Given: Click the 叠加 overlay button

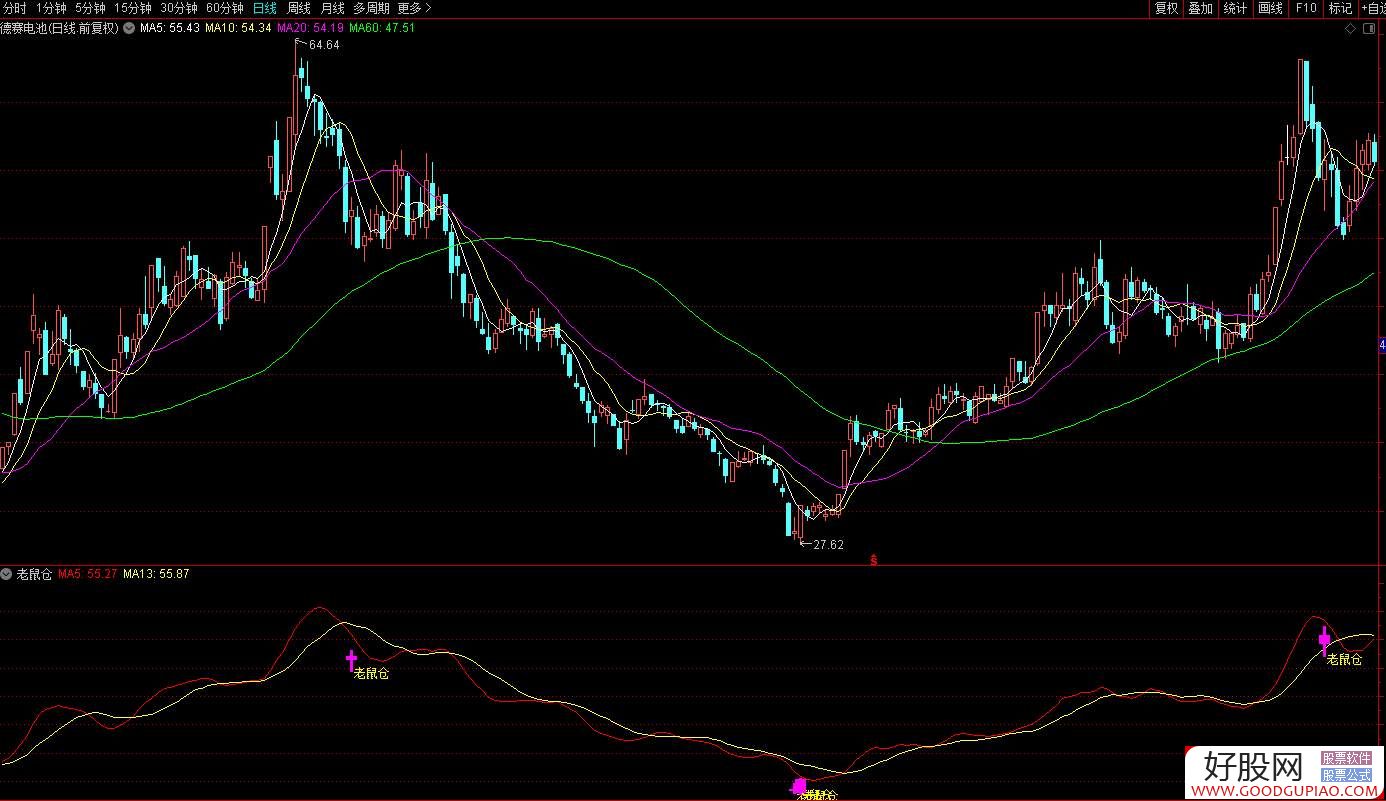Looking at the screenshot, I should 1200,8.
